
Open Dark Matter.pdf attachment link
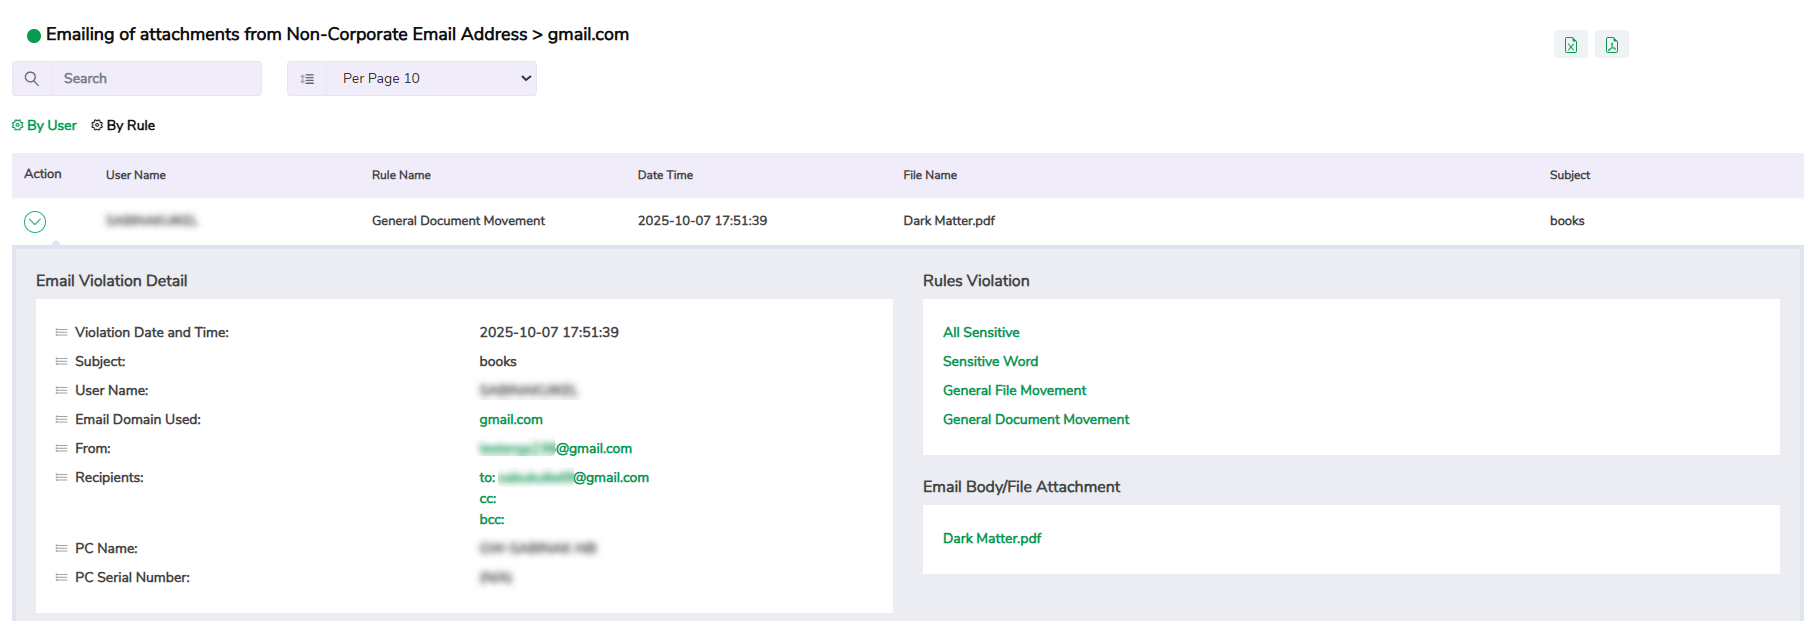(x=991, y=539)
